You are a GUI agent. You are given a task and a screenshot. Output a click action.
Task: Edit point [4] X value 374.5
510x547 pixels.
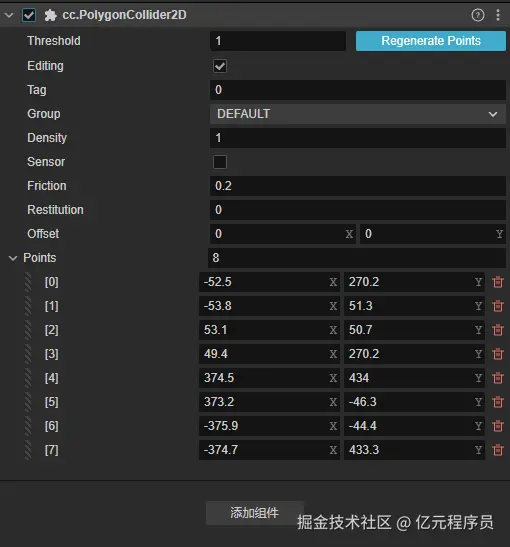tap(269, 378)
